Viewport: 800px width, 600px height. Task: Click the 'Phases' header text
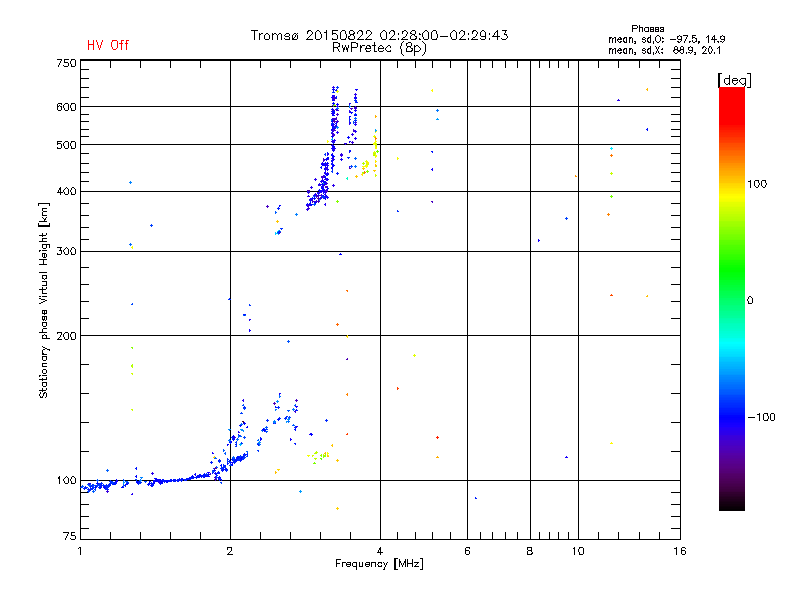coord(647,29)
